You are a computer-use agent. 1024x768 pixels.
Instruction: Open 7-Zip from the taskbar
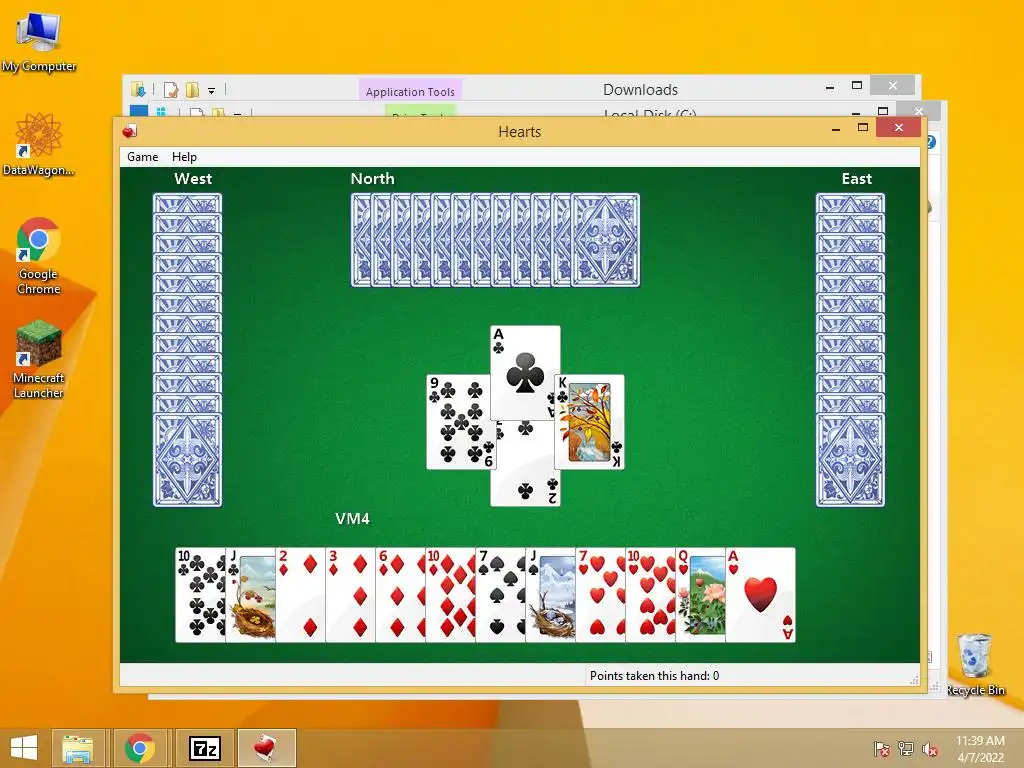[x=204, y=748]
